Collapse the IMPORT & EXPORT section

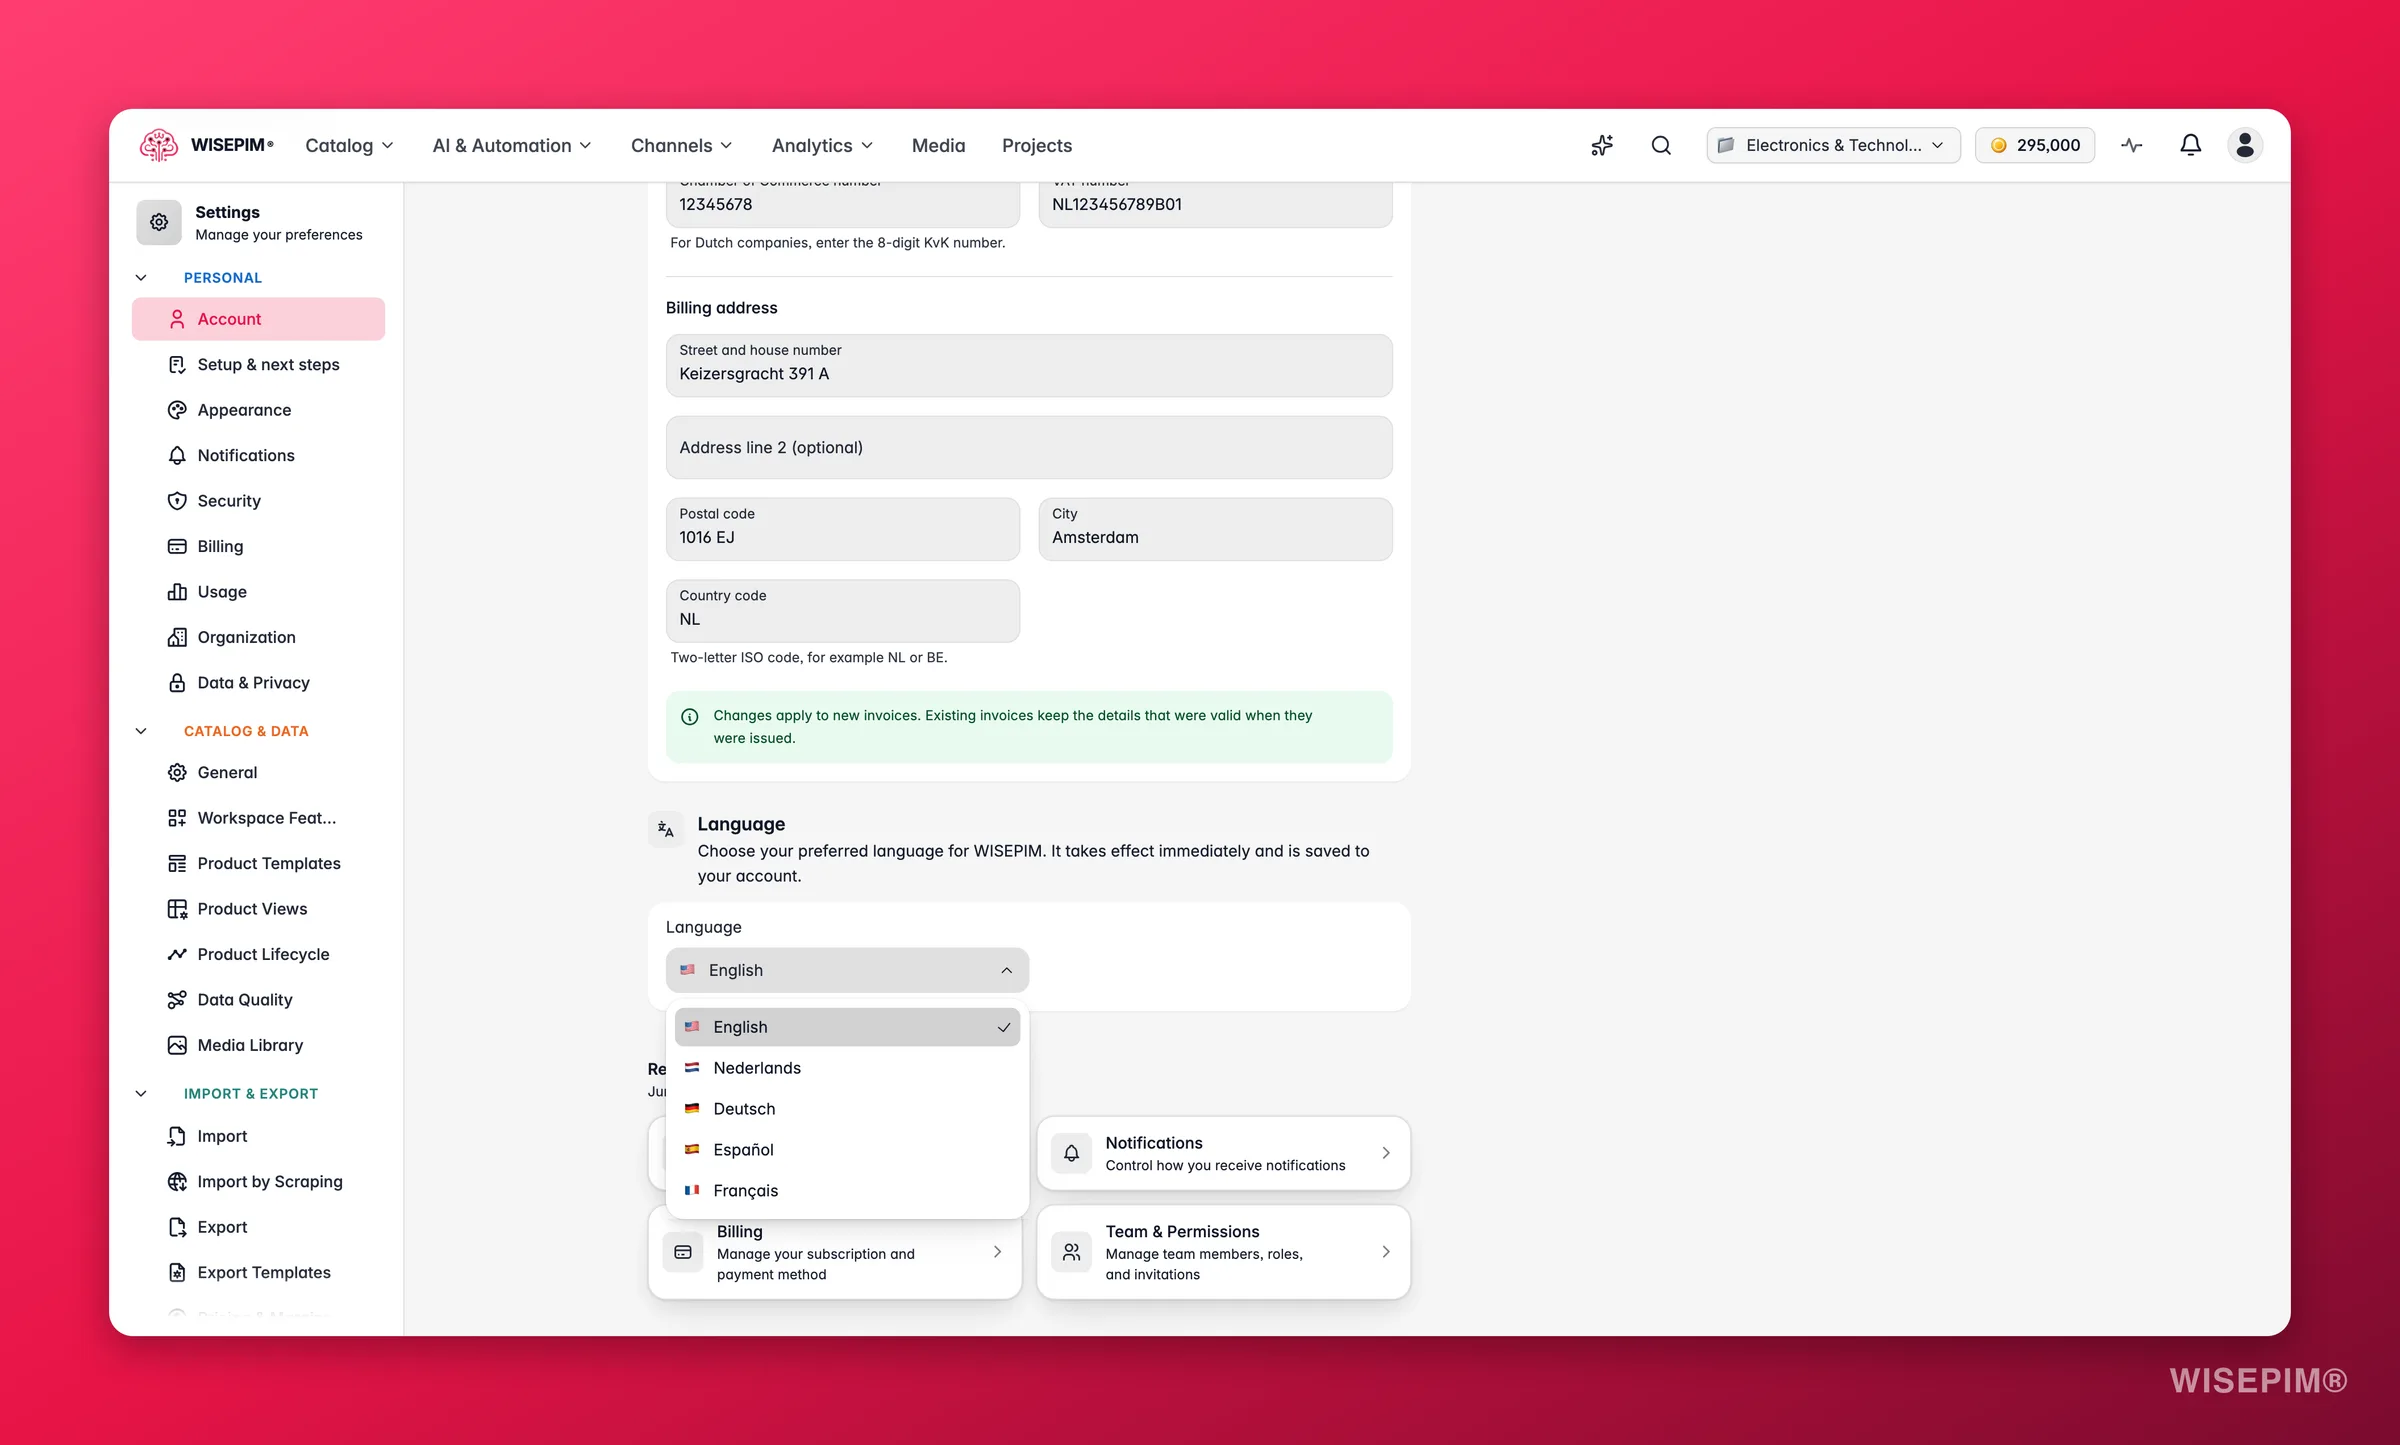click(141, 1094)
